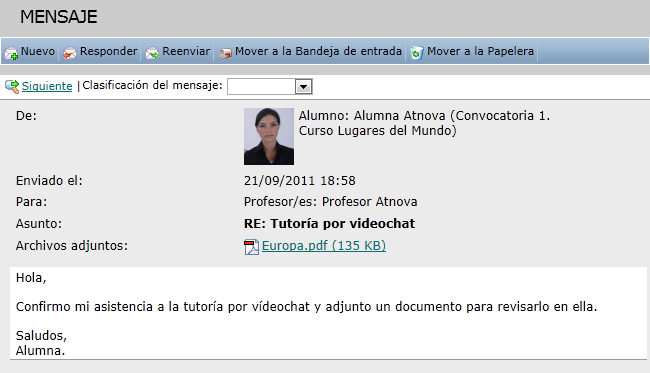This screenshot has height=373, width=650.
Task: Click 'Curso Lugares del Mundo)' text
Action: click(378, 131)
